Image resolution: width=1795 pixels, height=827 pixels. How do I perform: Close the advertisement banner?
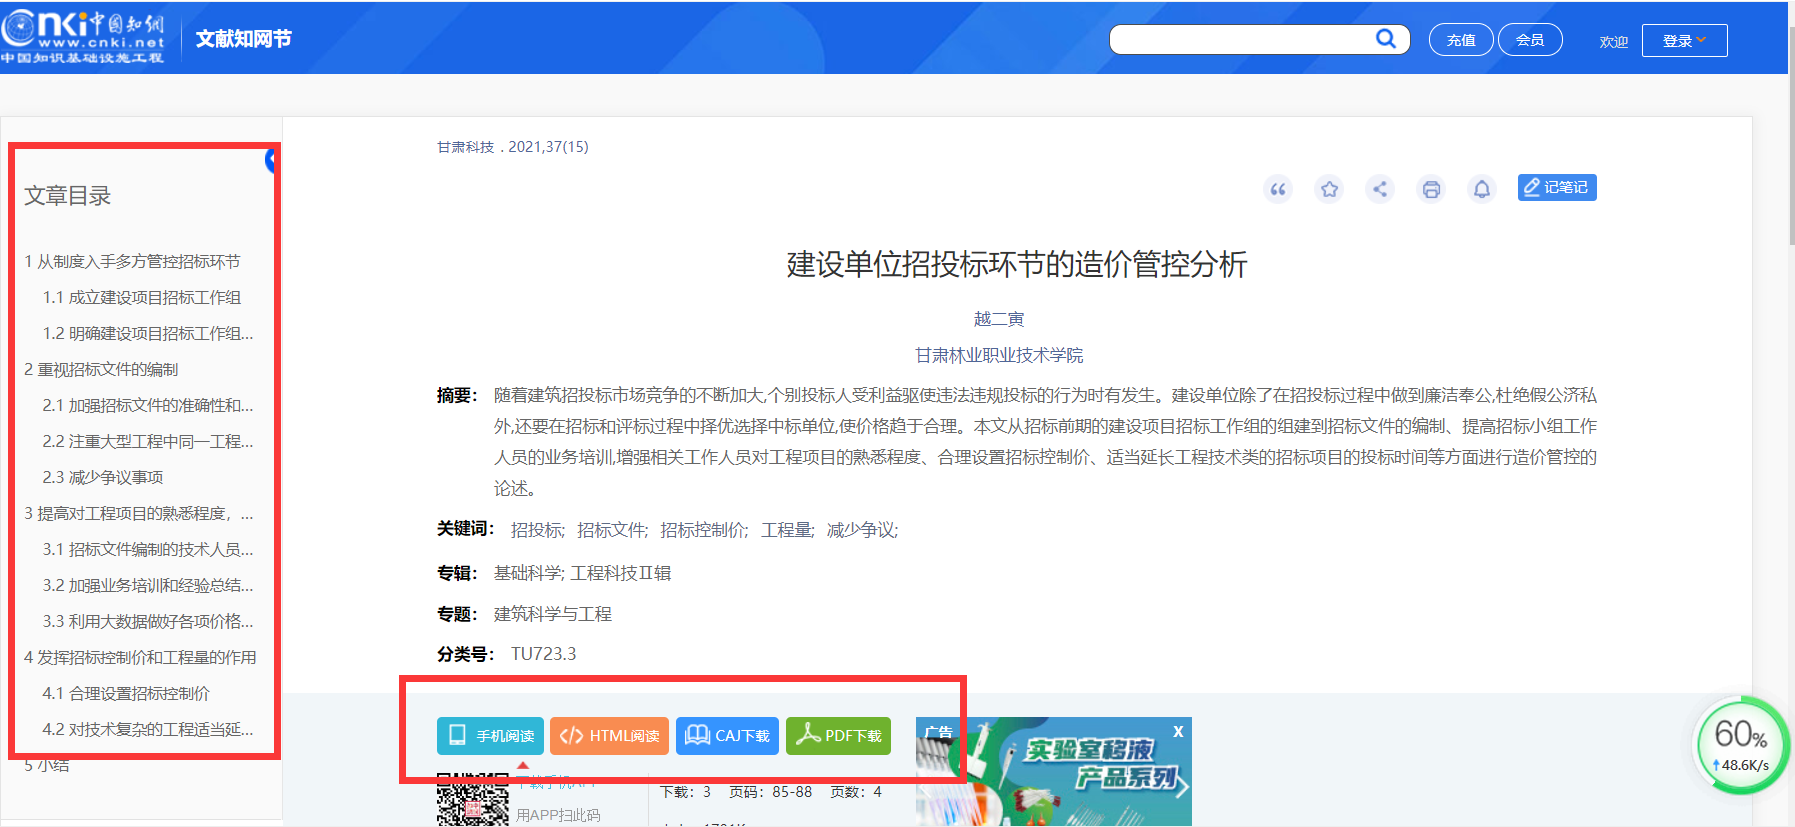pos(1178,731)
